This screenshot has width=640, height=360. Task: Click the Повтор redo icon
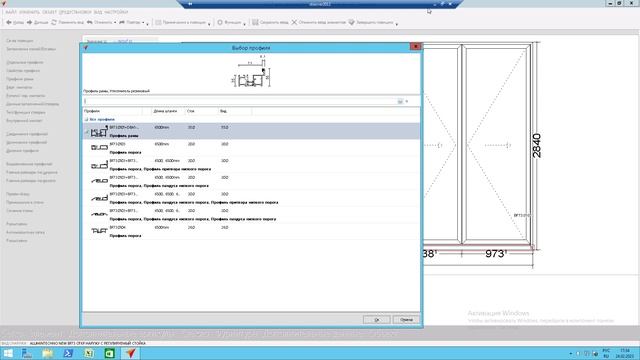click(122, 22)
